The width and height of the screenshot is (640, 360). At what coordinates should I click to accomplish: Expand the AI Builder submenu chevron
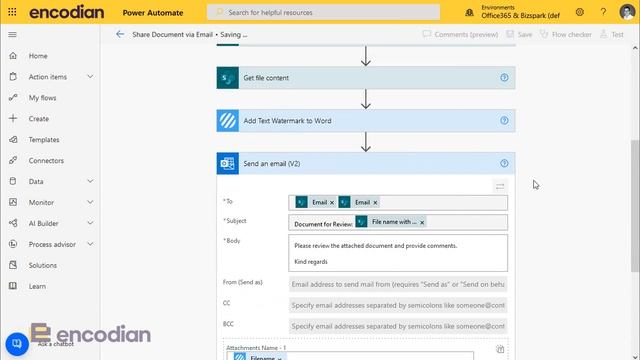pyautogui.click(x=90, y=223)
